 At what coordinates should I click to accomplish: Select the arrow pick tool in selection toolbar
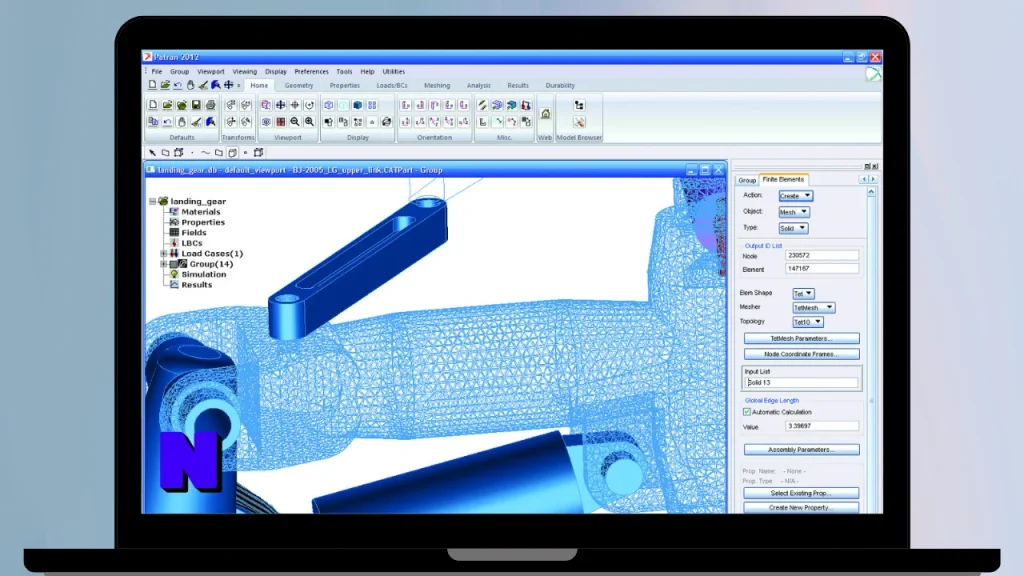coord(152,153)
